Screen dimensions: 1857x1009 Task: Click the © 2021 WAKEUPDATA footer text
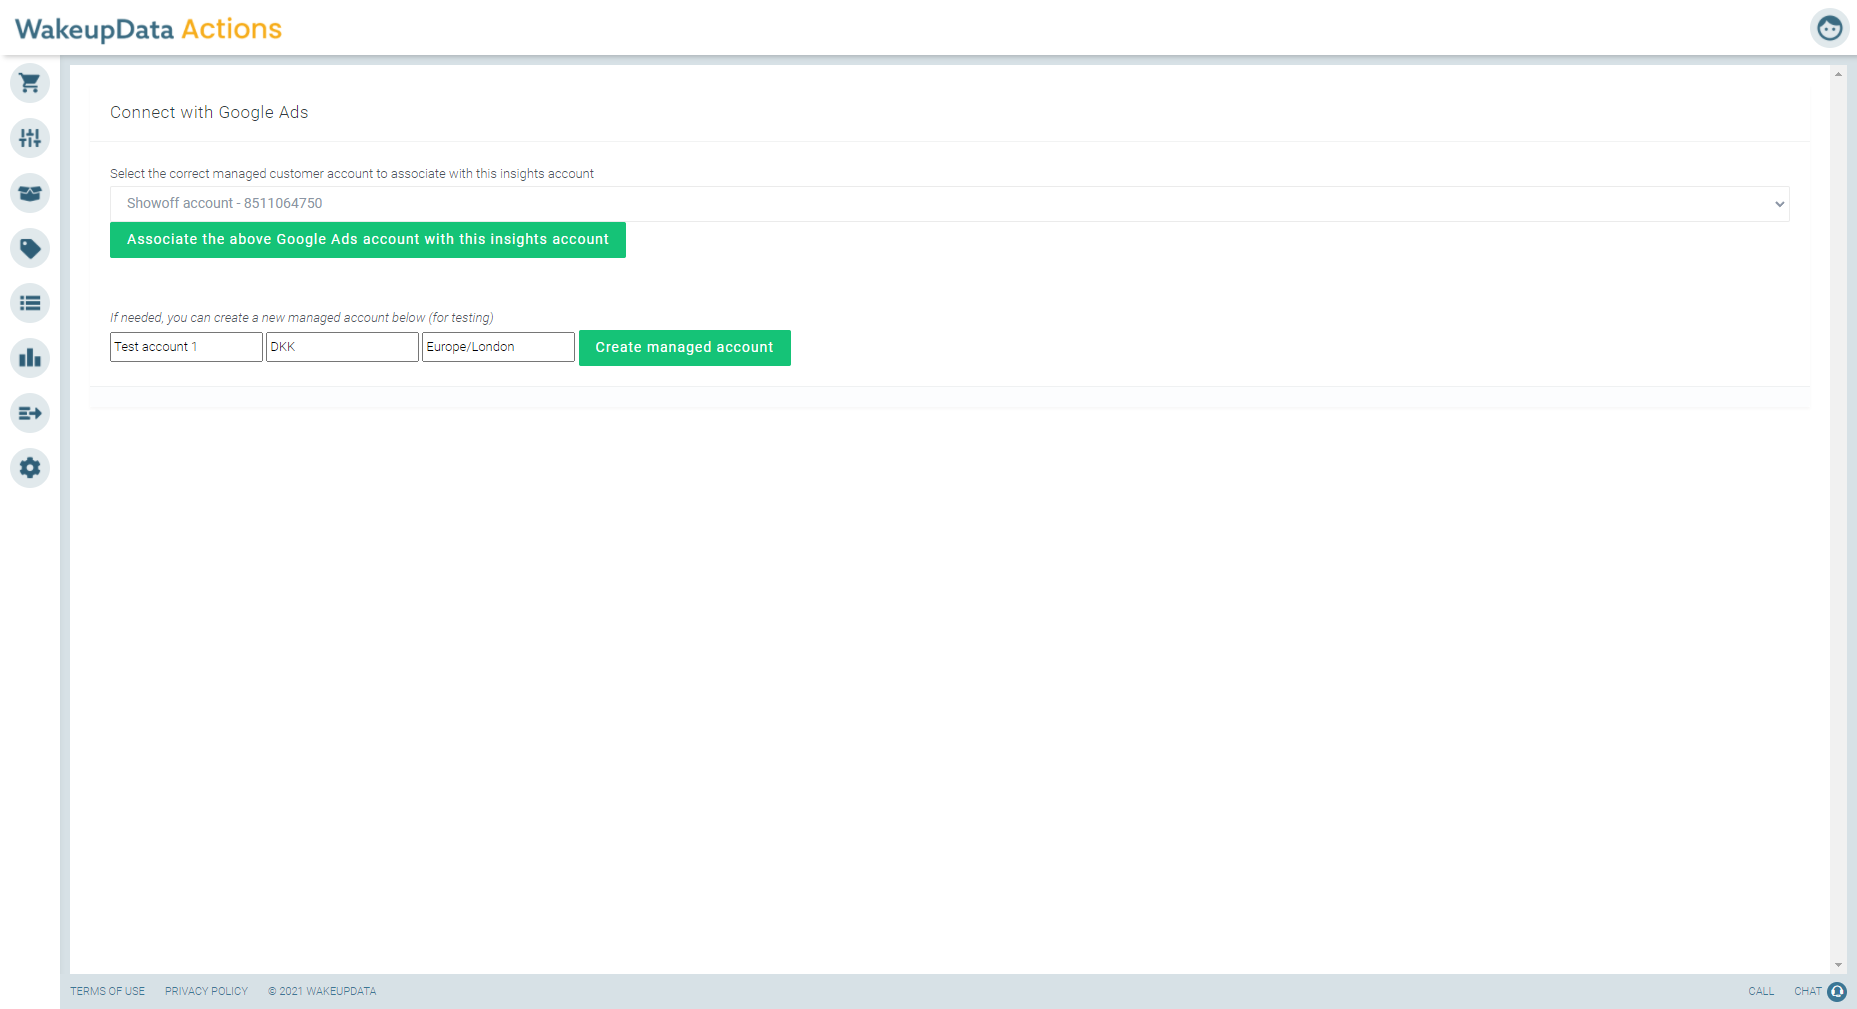[x=322, y=991]
